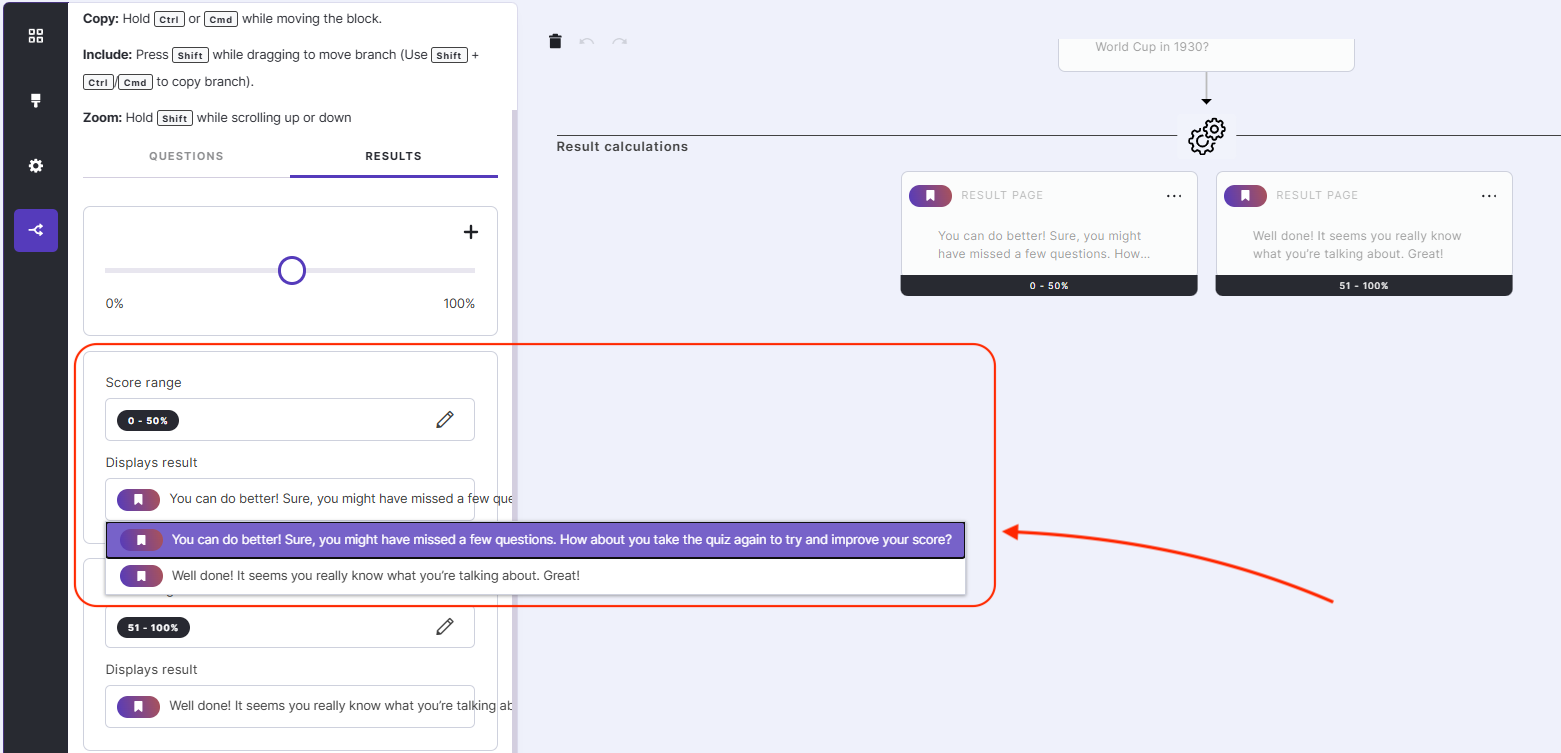Click the 0 - 50% score badge
The width and height of the screenshot is (1561, 753).
coord(146,420)
